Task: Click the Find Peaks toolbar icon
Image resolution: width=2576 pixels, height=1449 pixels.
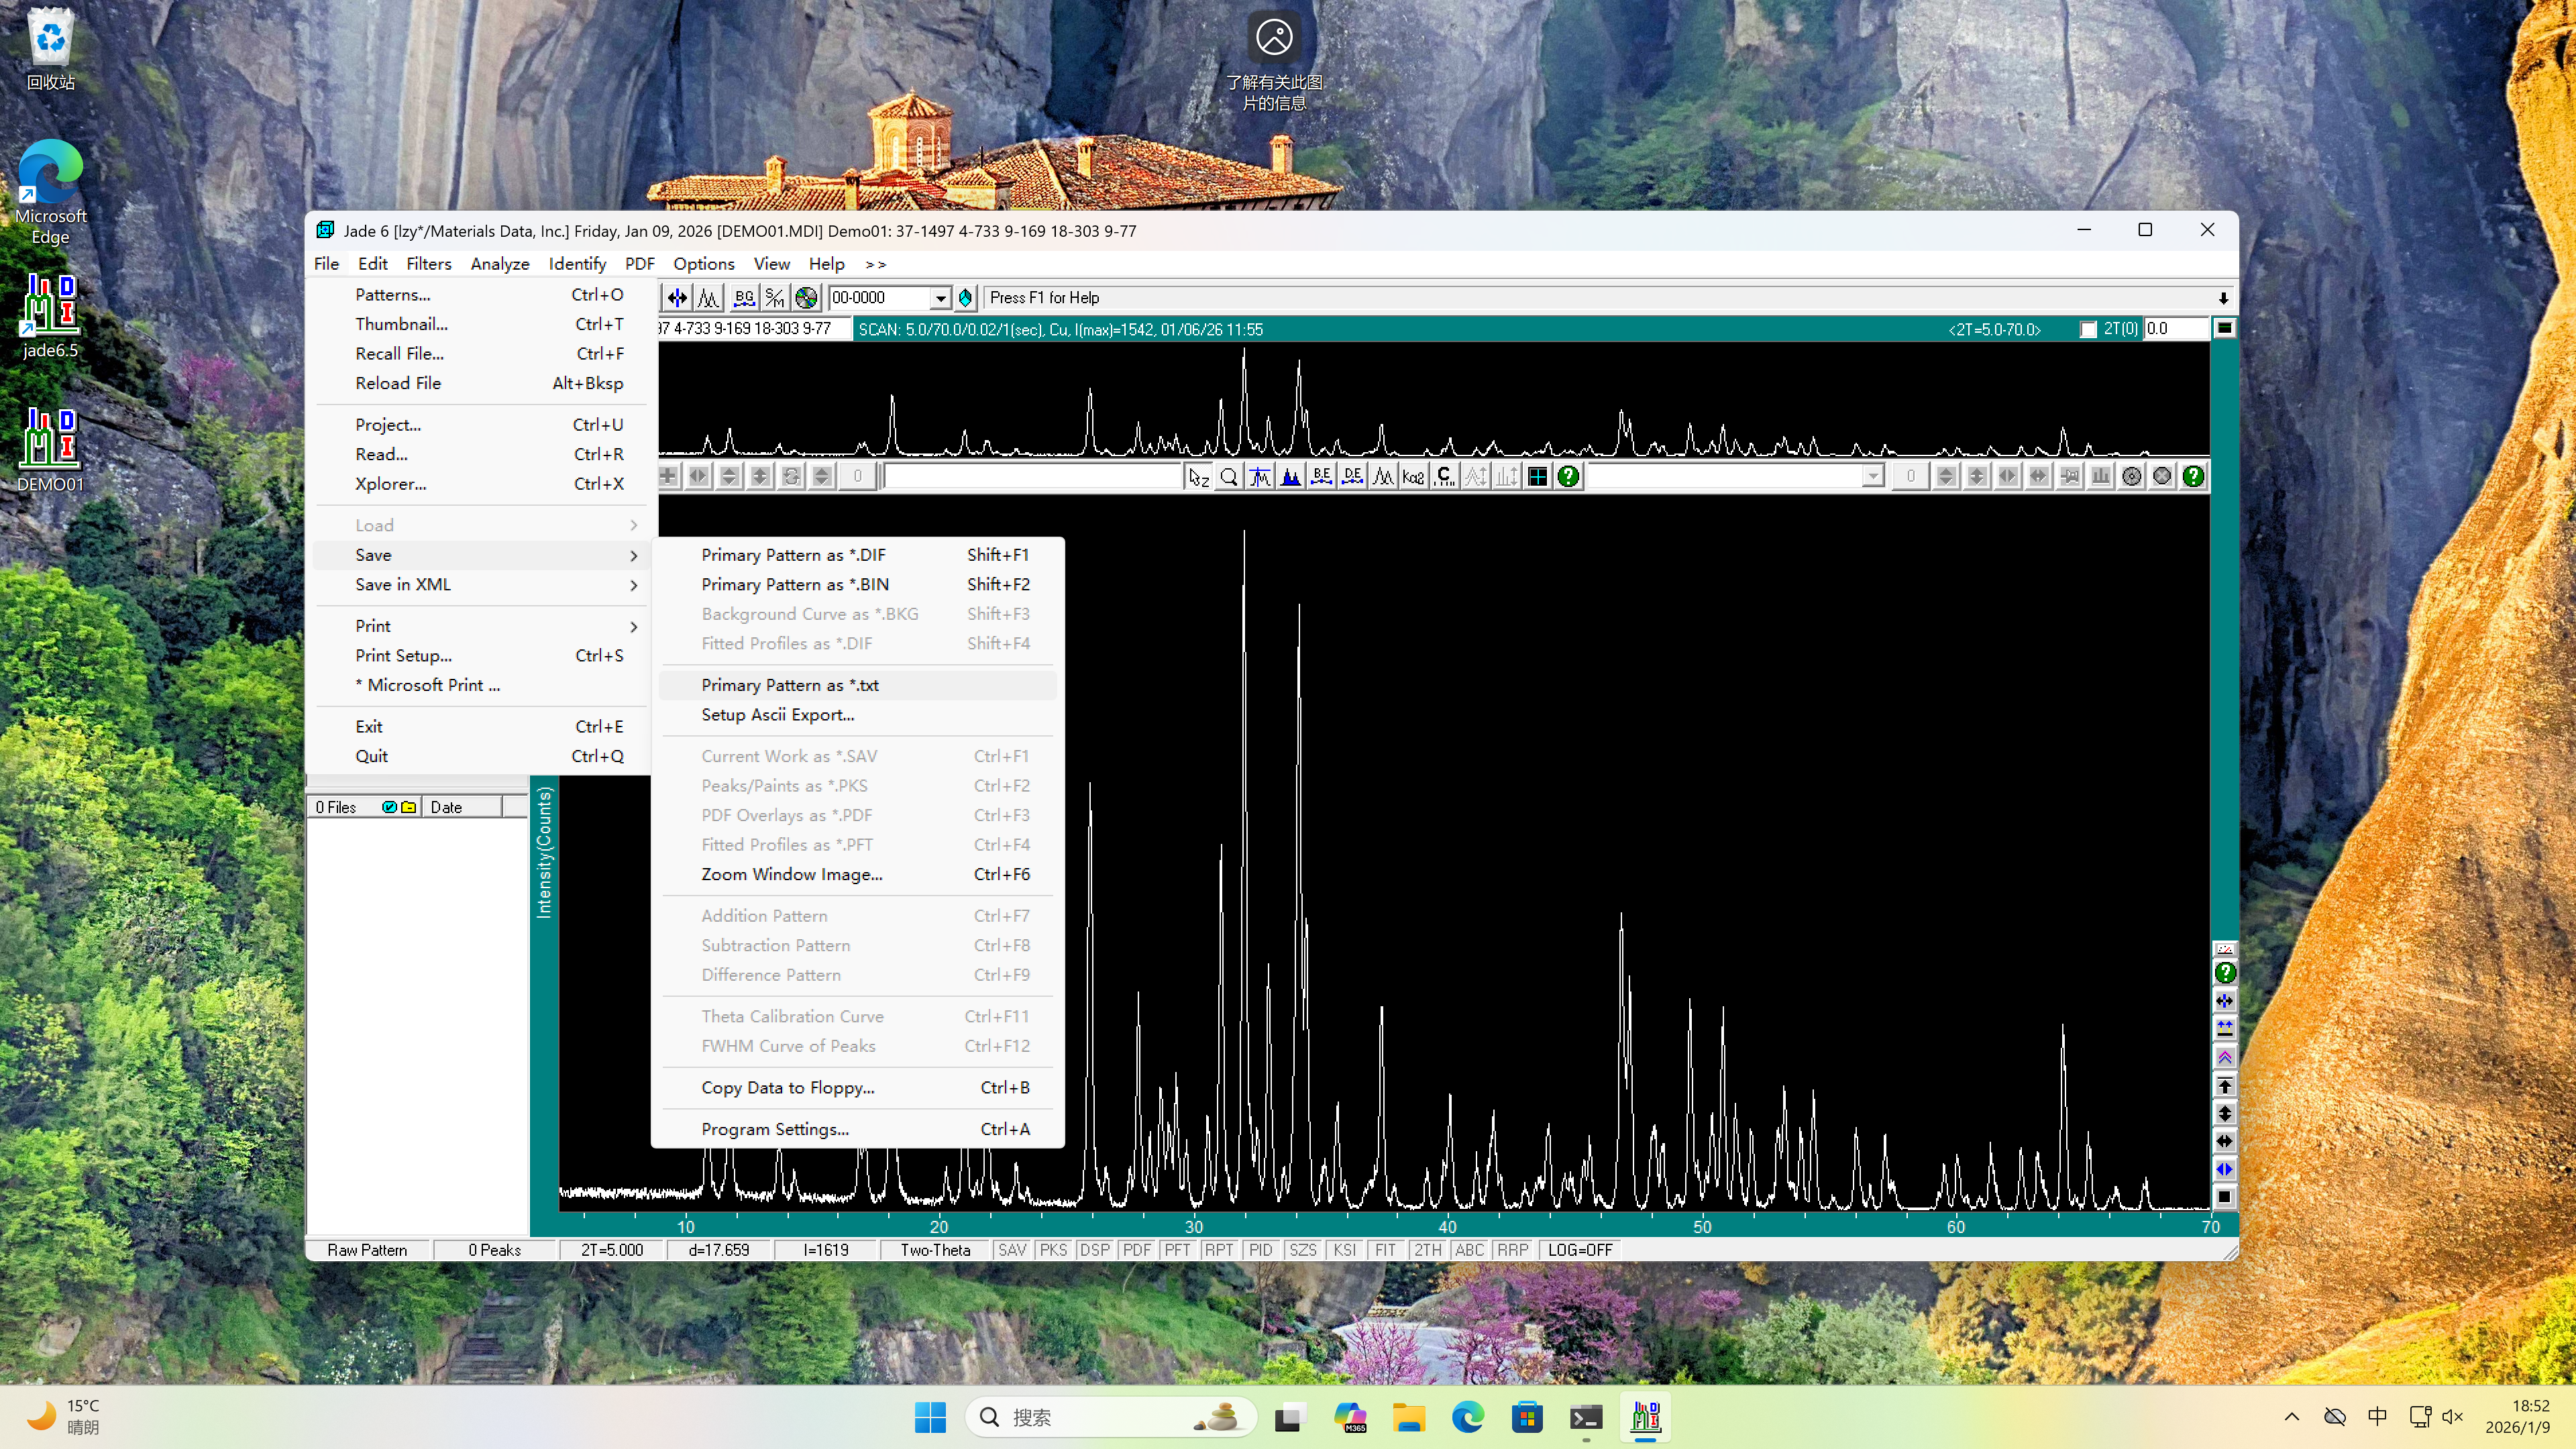Action: click(709, 297)
